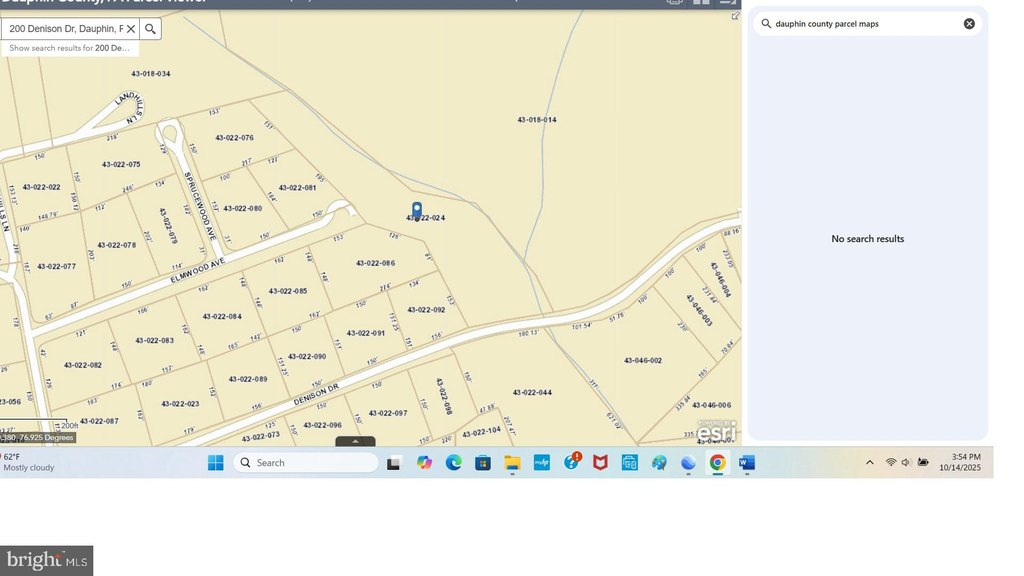Click the ELMWOOD AVE street label
This screenshot has height=576, width=1024.
(197, 270)
